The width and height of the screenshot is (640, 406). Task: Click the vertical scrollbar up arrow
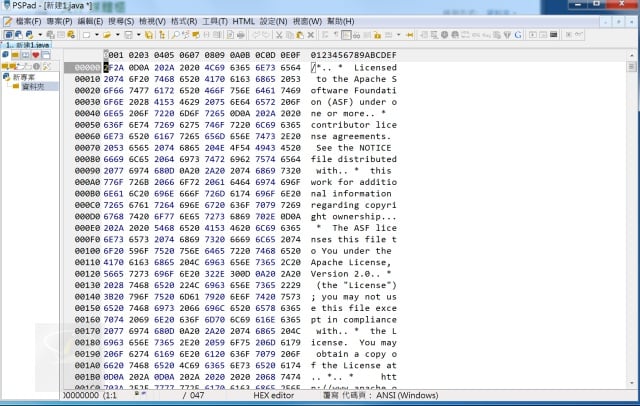click(x=633, y=54)
